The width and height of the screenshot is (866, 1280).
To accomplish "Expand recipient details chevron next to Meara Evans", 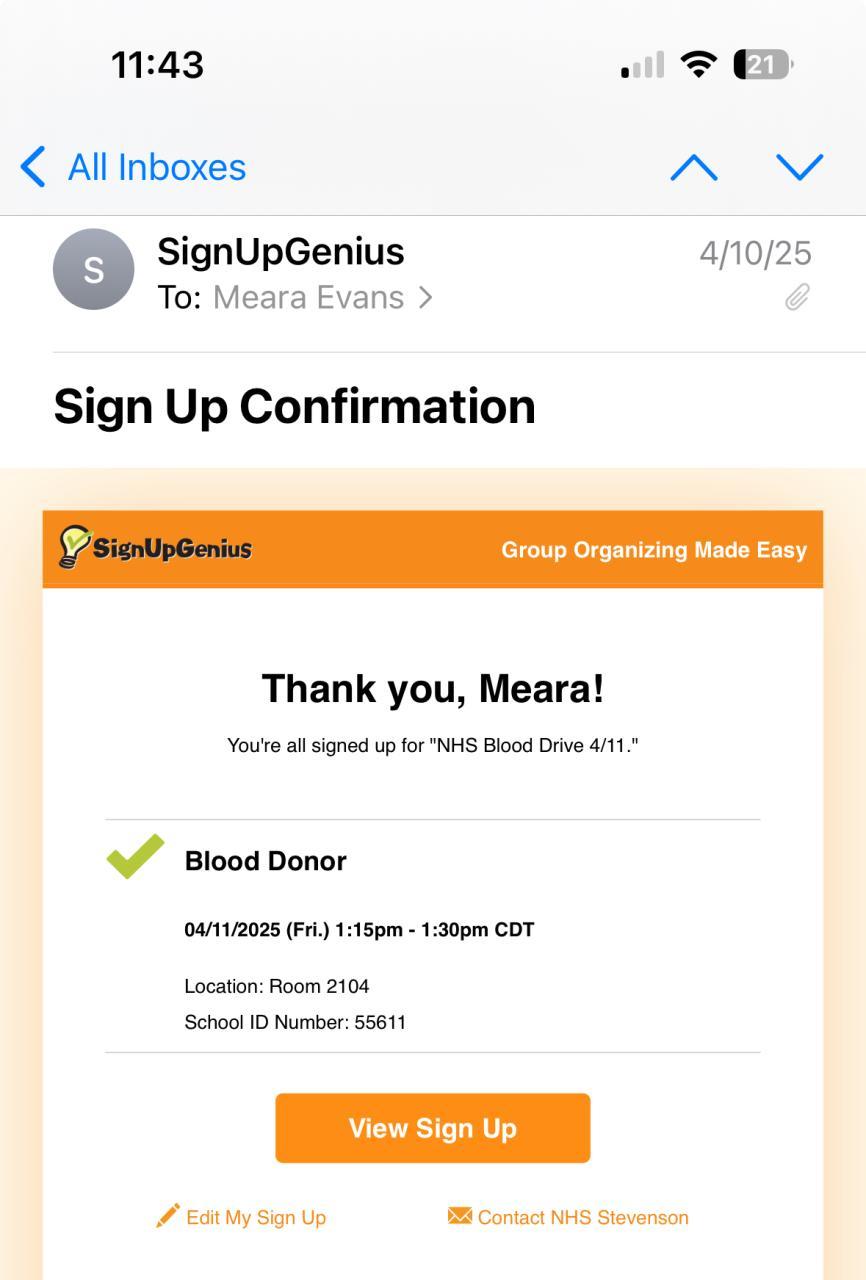I will (426, 297).
